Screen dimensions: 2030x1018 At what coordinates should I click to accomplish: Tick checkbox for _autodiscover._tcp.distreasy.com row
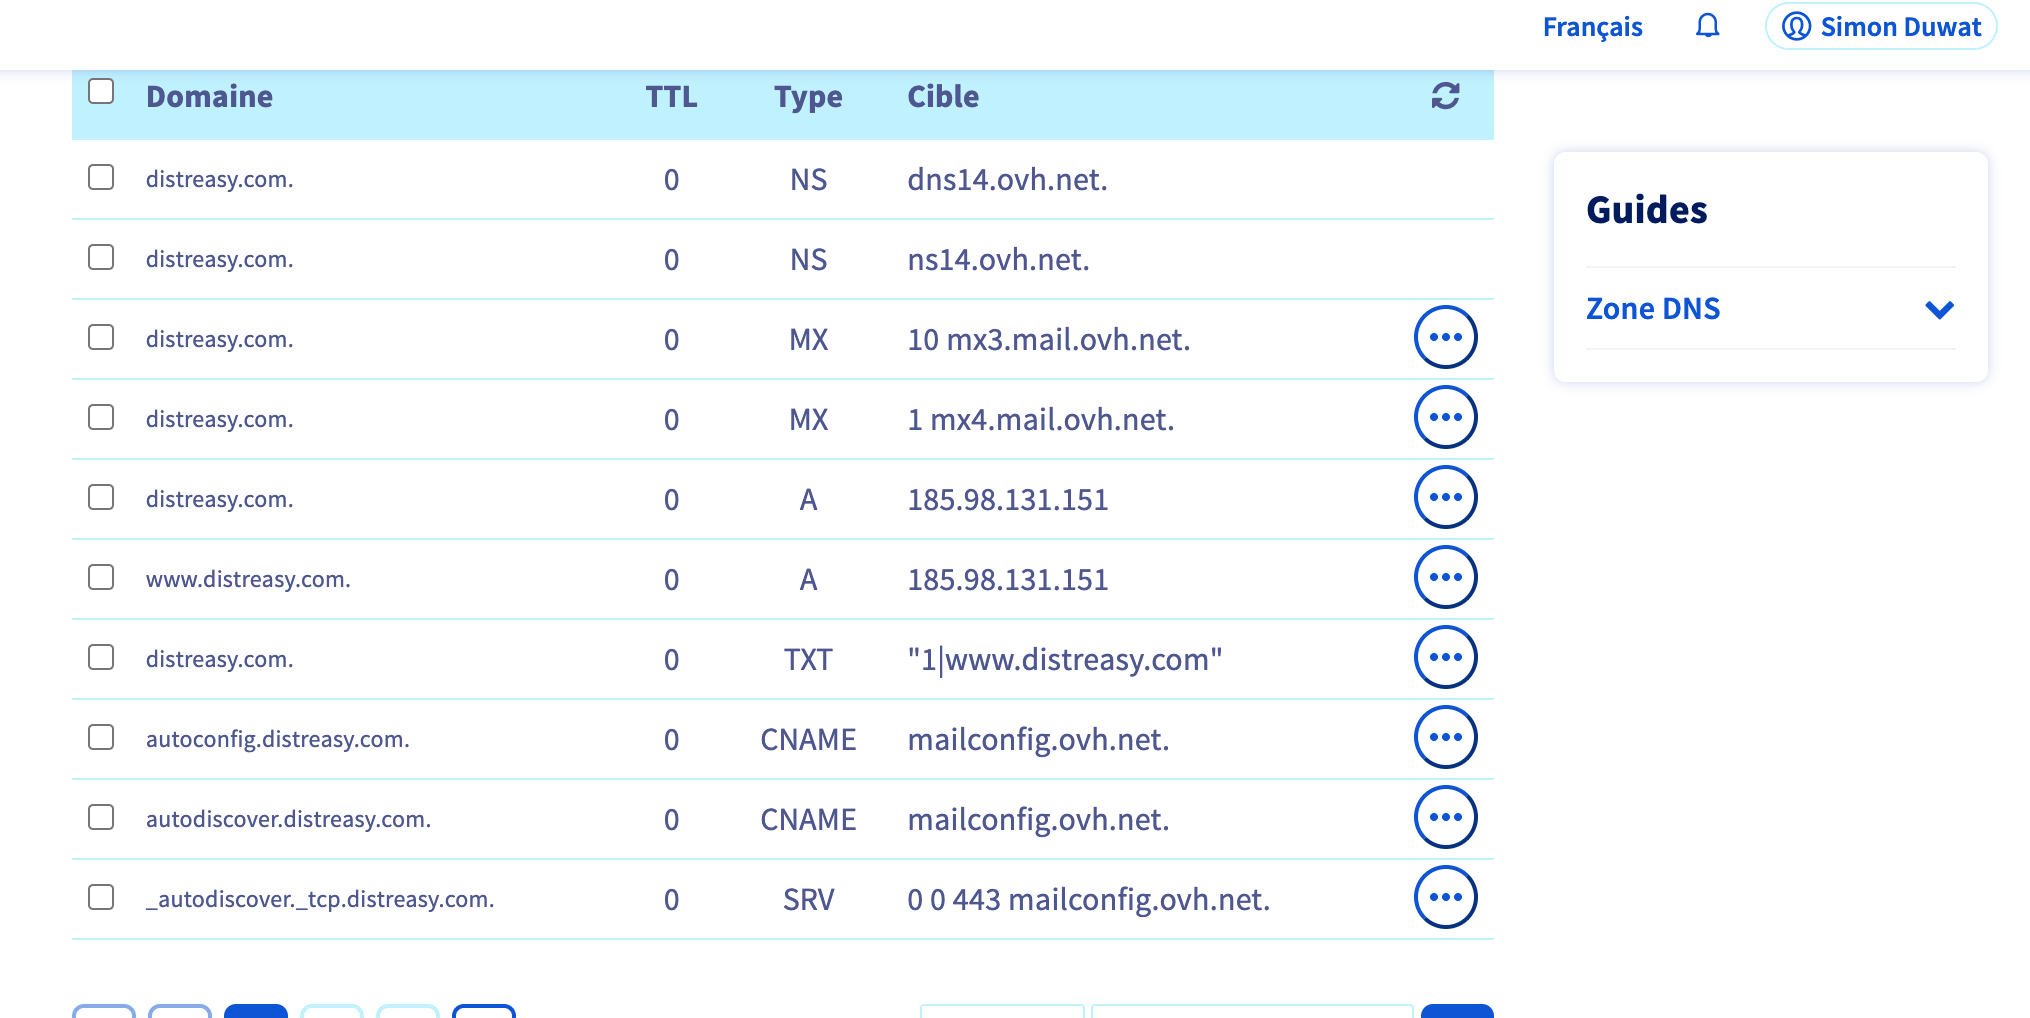(101, 898)
